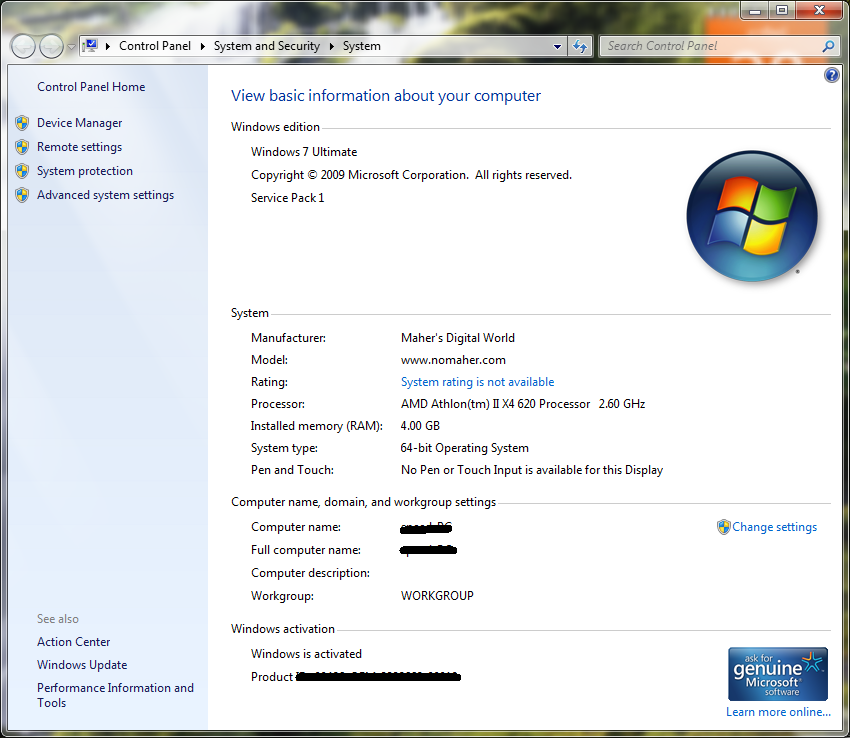The height and width of the screenshot is (738, 850).
Task: Click the computer icon in address bar
Action: tap(90, 46)
